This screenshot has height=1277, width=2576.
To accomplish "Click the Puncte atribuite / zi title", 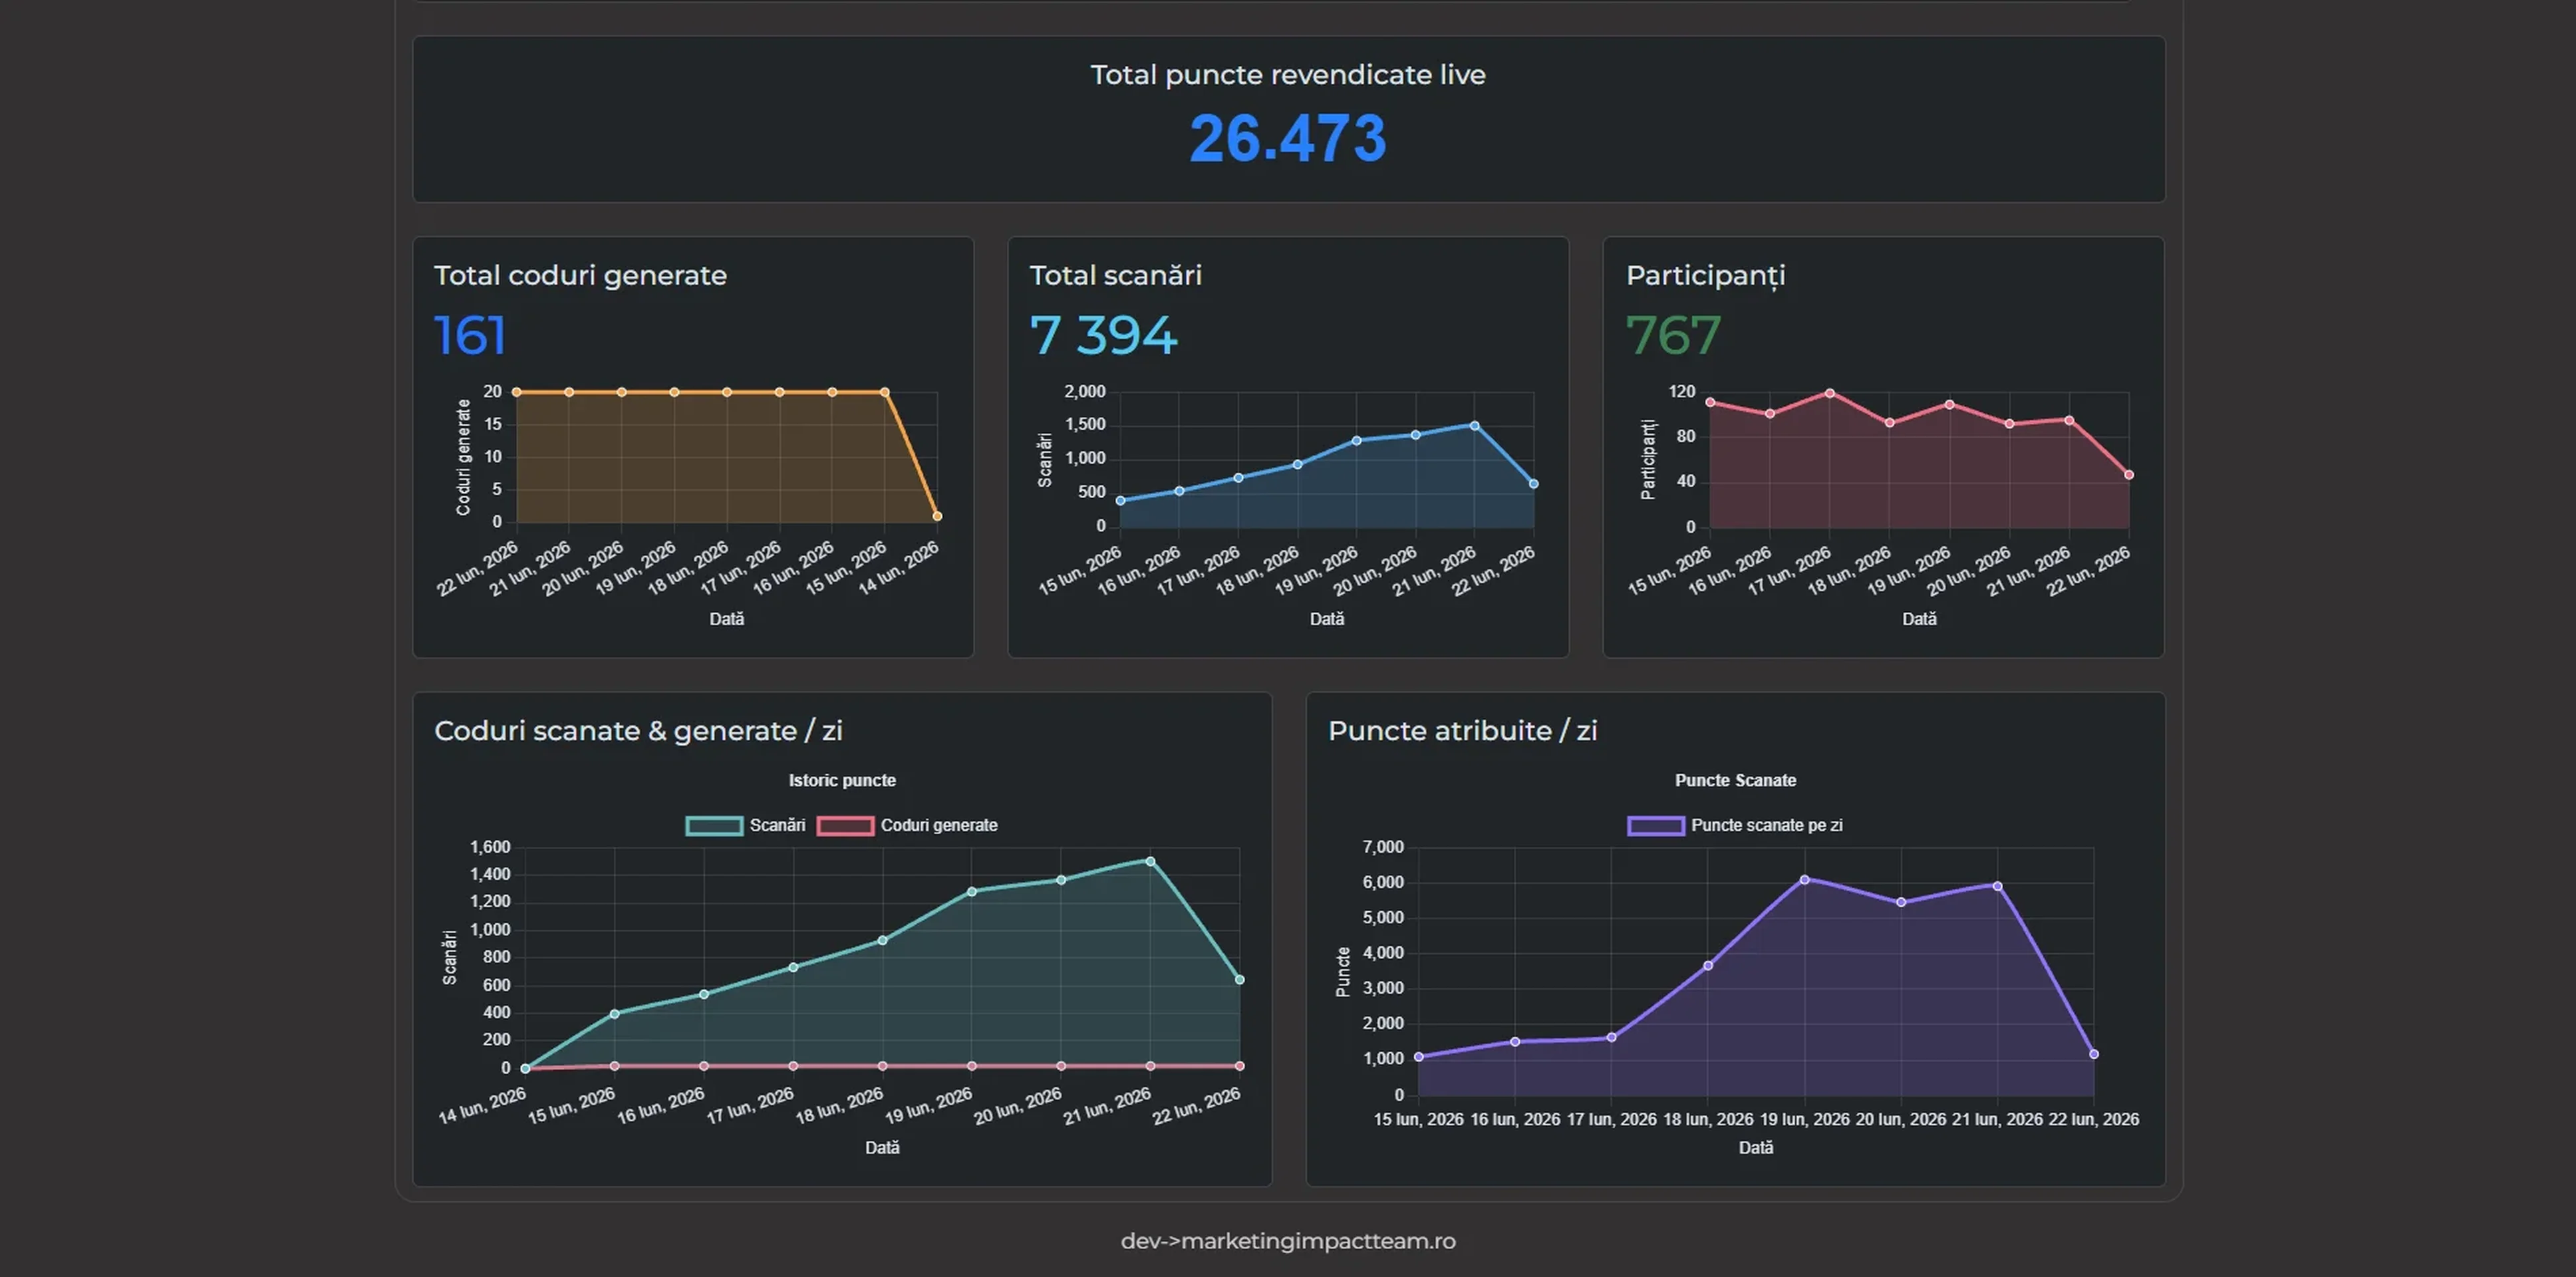I will 1462,731.
